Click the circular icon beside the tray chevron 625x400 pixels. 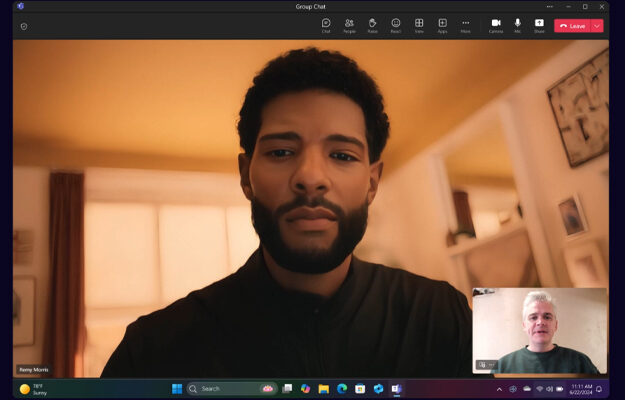[513, 389]
